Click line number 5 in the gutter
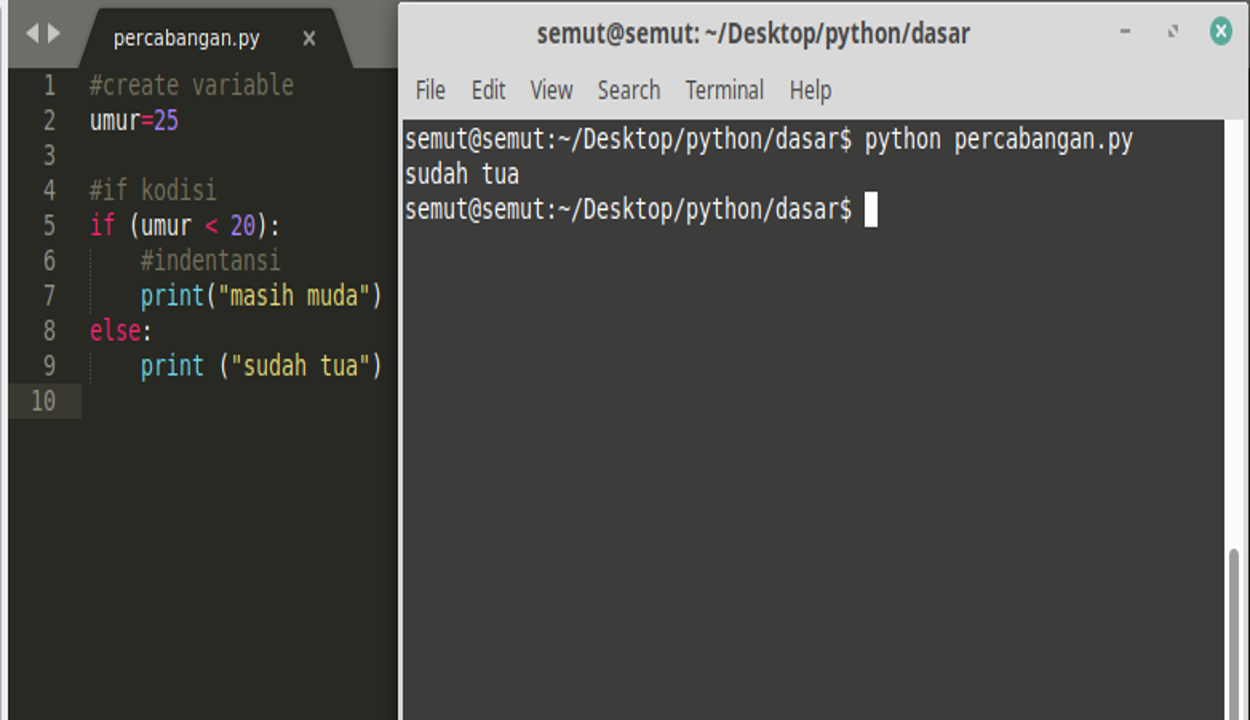 (49, 226)
